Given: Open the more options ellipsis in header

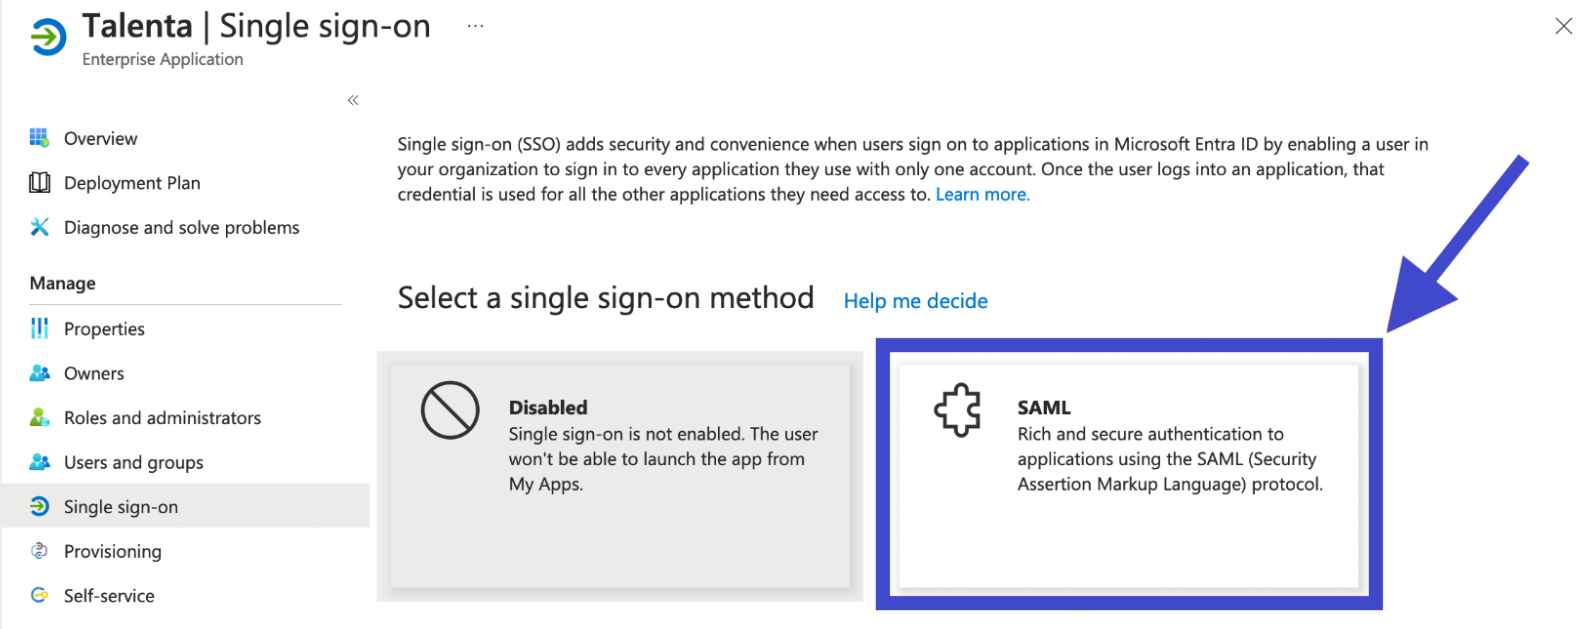Looking at the screenshot, I should click(x=475, y=27).
